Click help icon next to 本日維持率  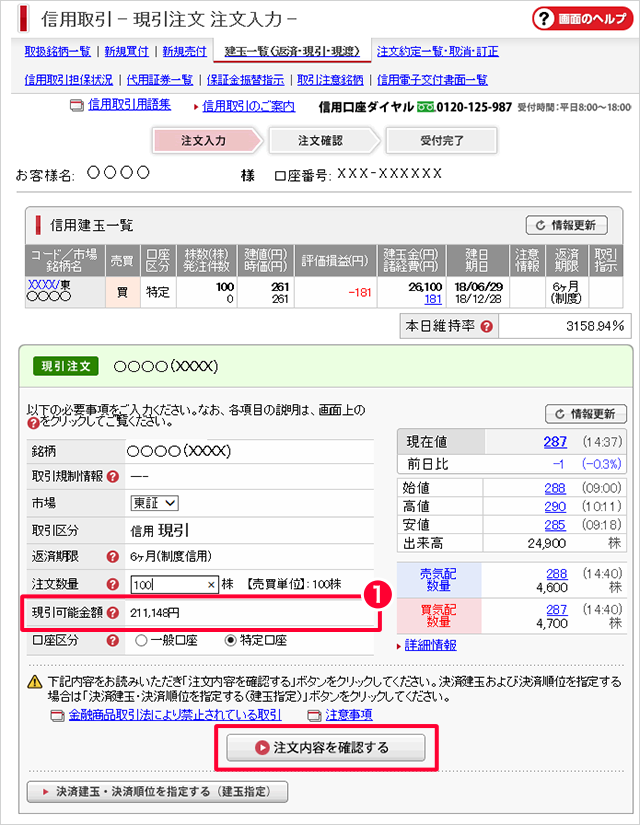coord(486,327)
